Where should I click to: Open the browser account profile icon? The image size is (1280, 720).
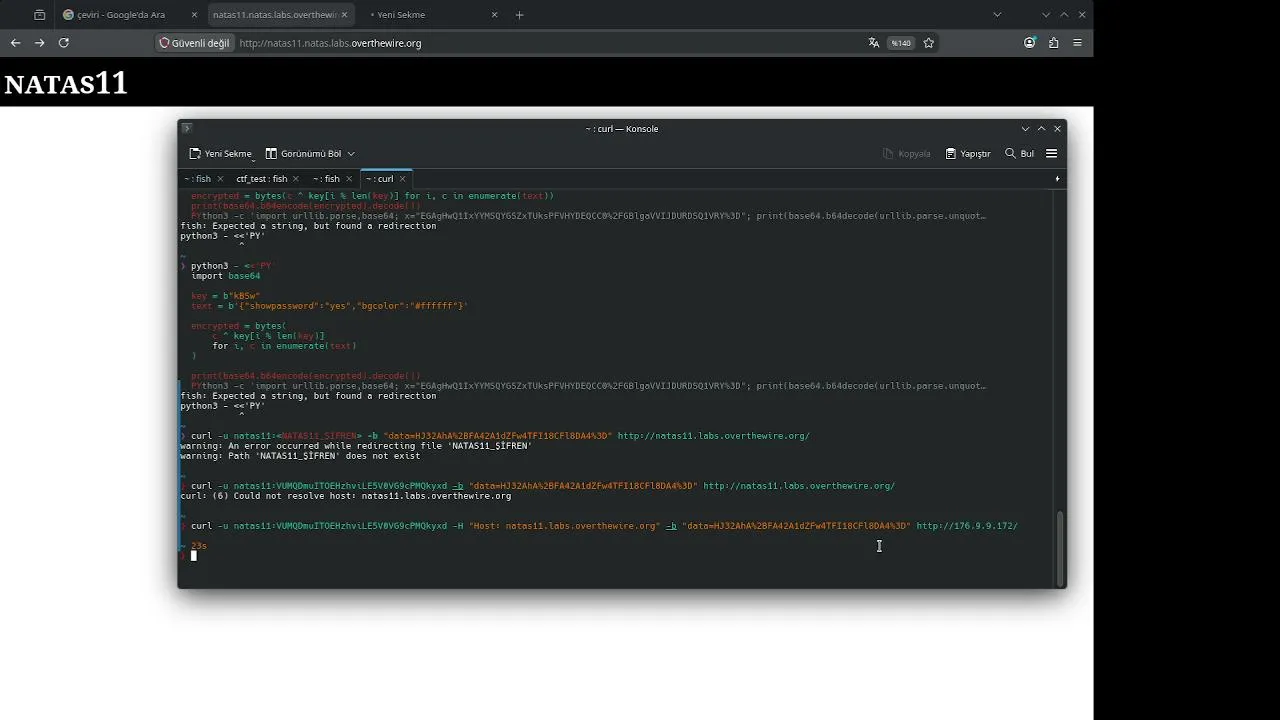pos(1030,43)
